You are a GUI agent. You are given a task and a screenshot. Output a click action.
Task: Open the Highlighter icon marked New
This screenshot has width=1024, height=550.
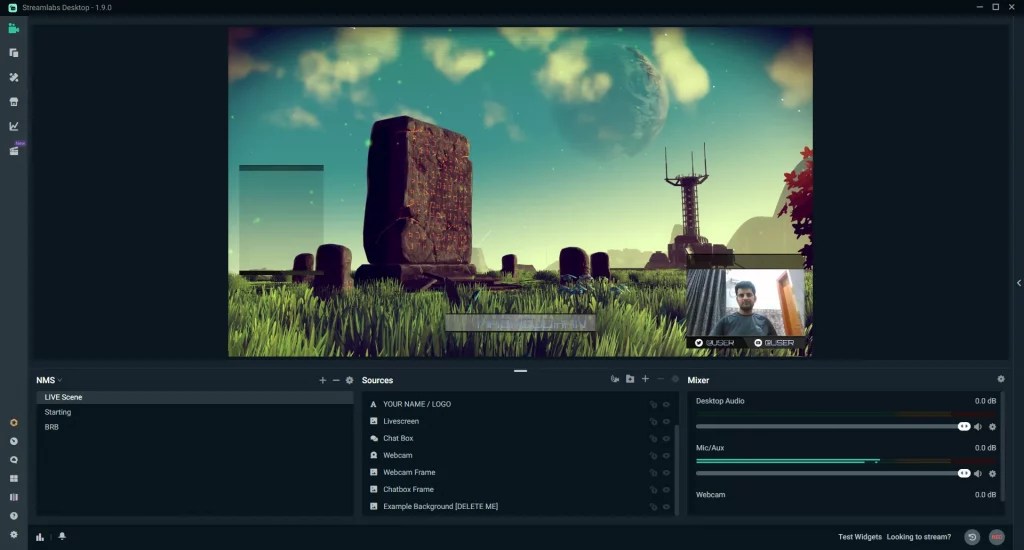[x=14, y=151]
